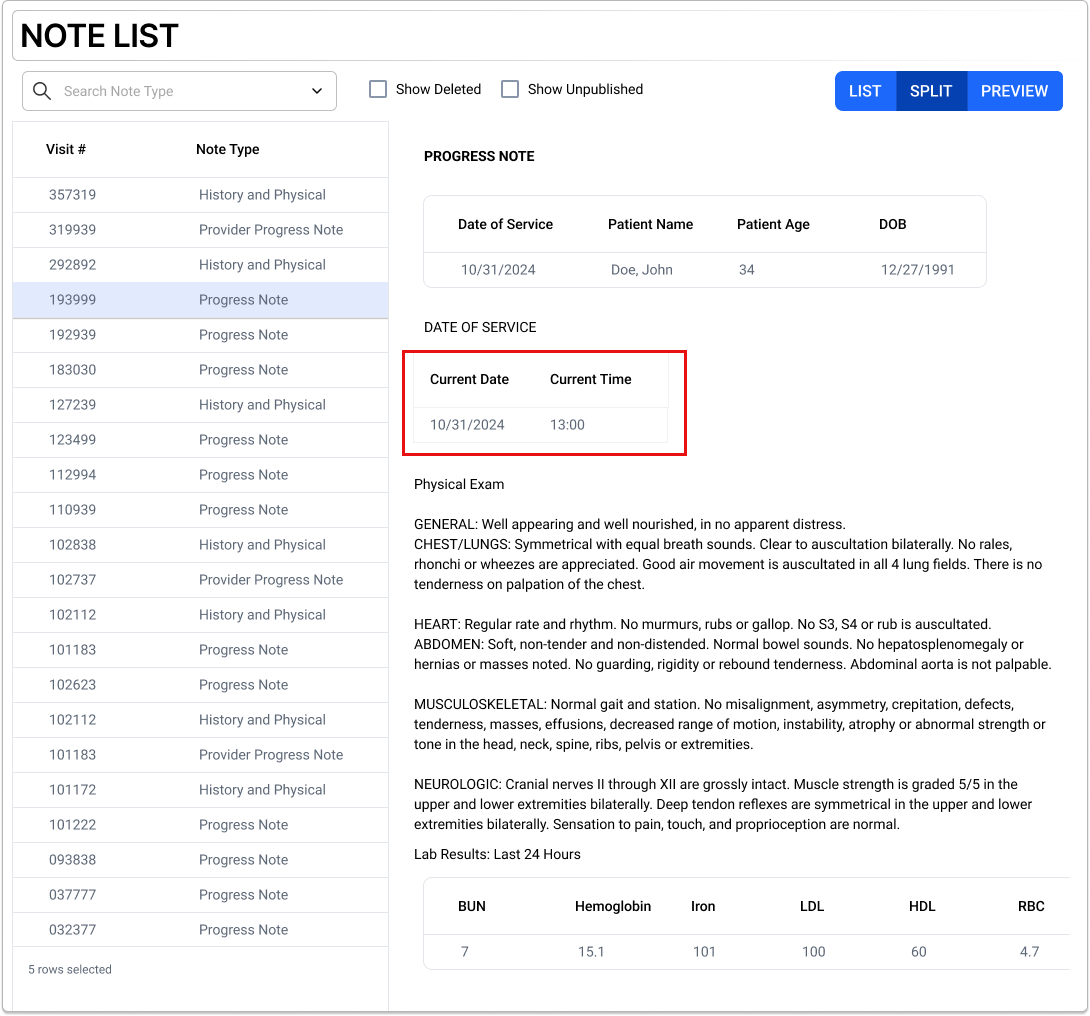Select visit 123499 row
The image size is (1090, 1016).
pos(200,440)
